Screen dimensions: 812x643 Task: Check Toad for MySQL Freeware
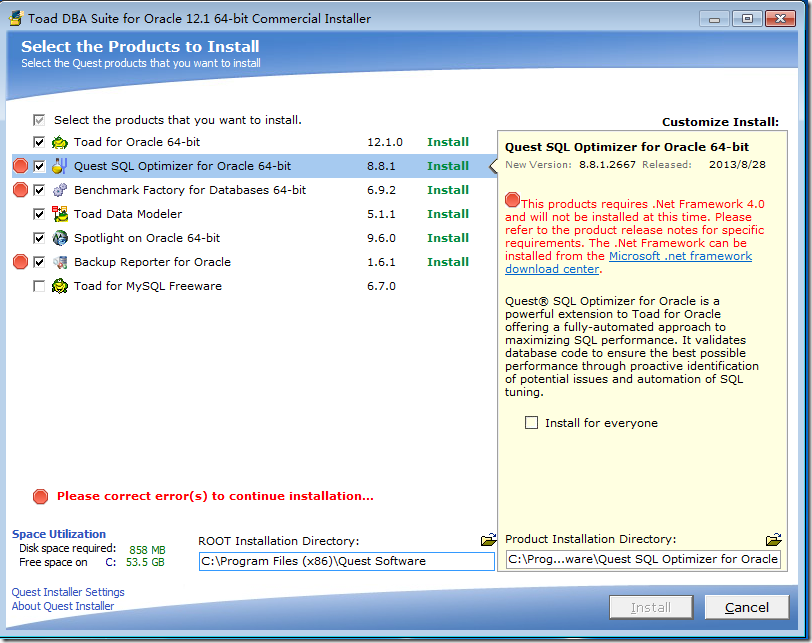[x=39, y=286]
